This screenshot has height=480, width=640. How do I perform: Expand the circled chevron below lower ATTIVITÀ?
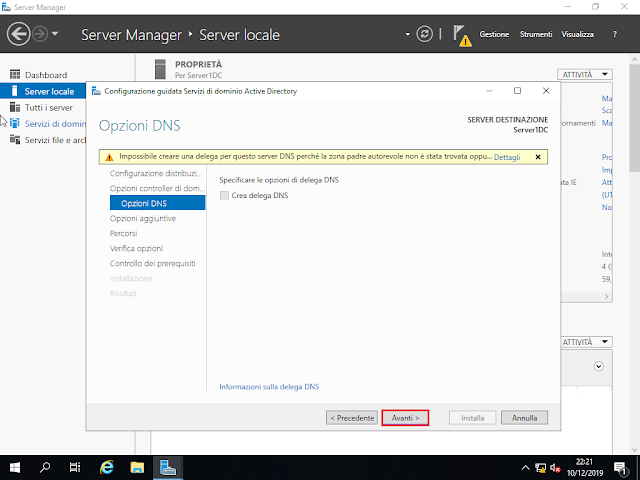tap(598, 367)
